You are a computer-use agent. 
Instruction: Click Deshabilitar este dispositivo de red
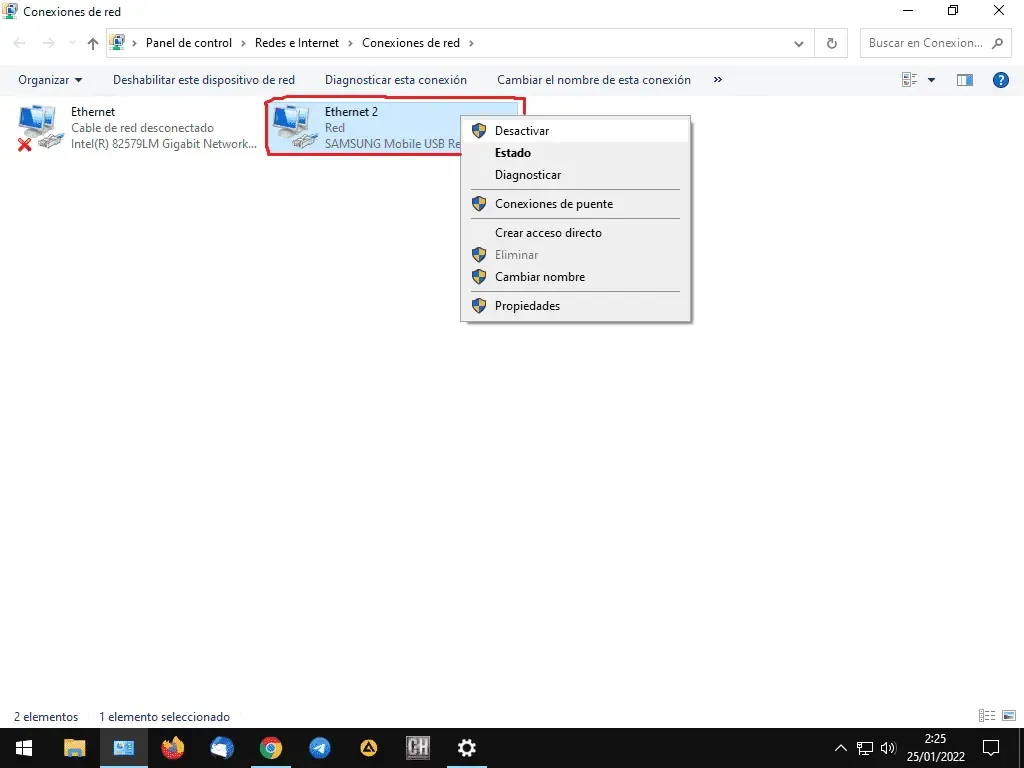[204, 80]
